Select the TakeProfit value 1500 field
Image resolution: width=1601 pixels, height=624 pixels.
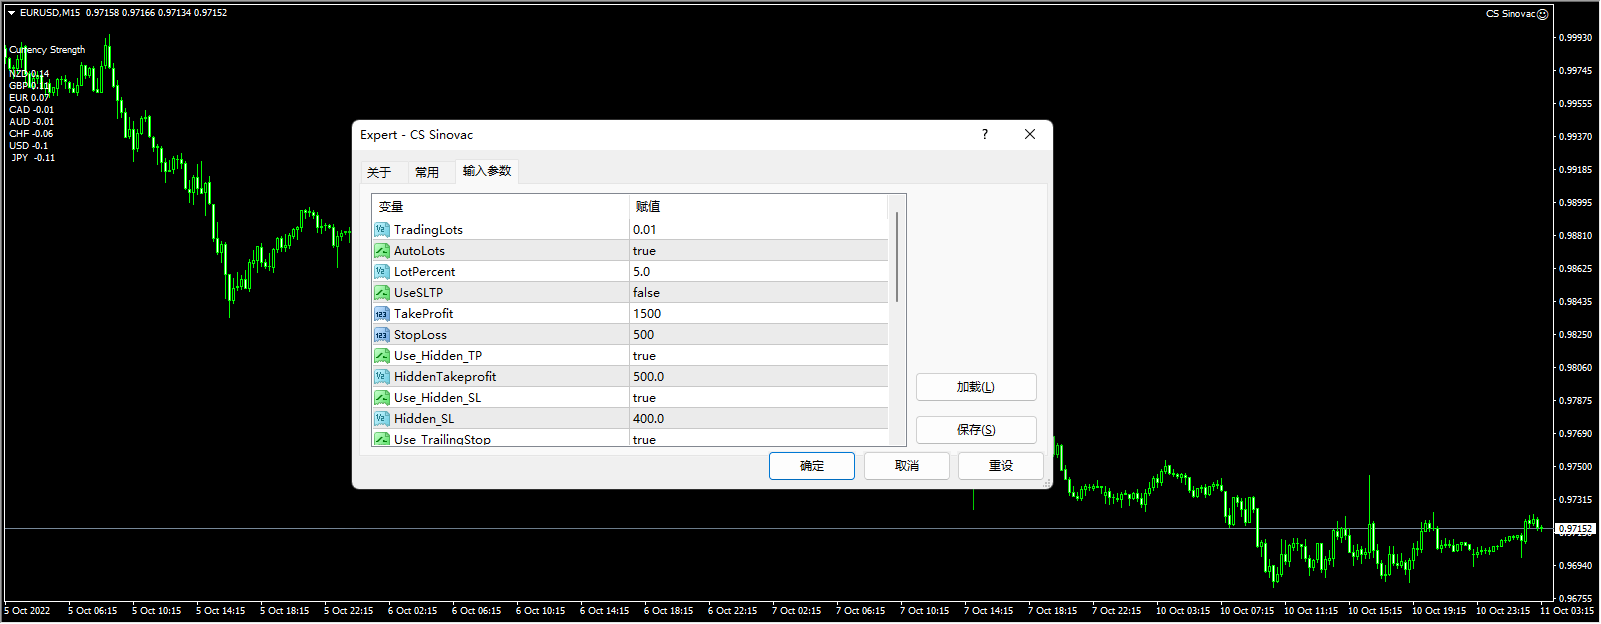point(758,314)
